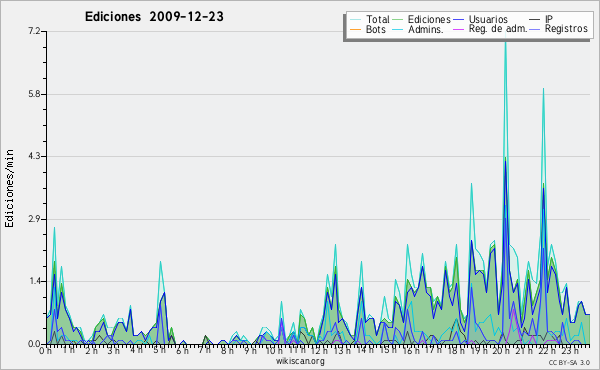Click the chart title Ediciones 2009-12-23
The image size is (600, 370).
pos(154,16)
